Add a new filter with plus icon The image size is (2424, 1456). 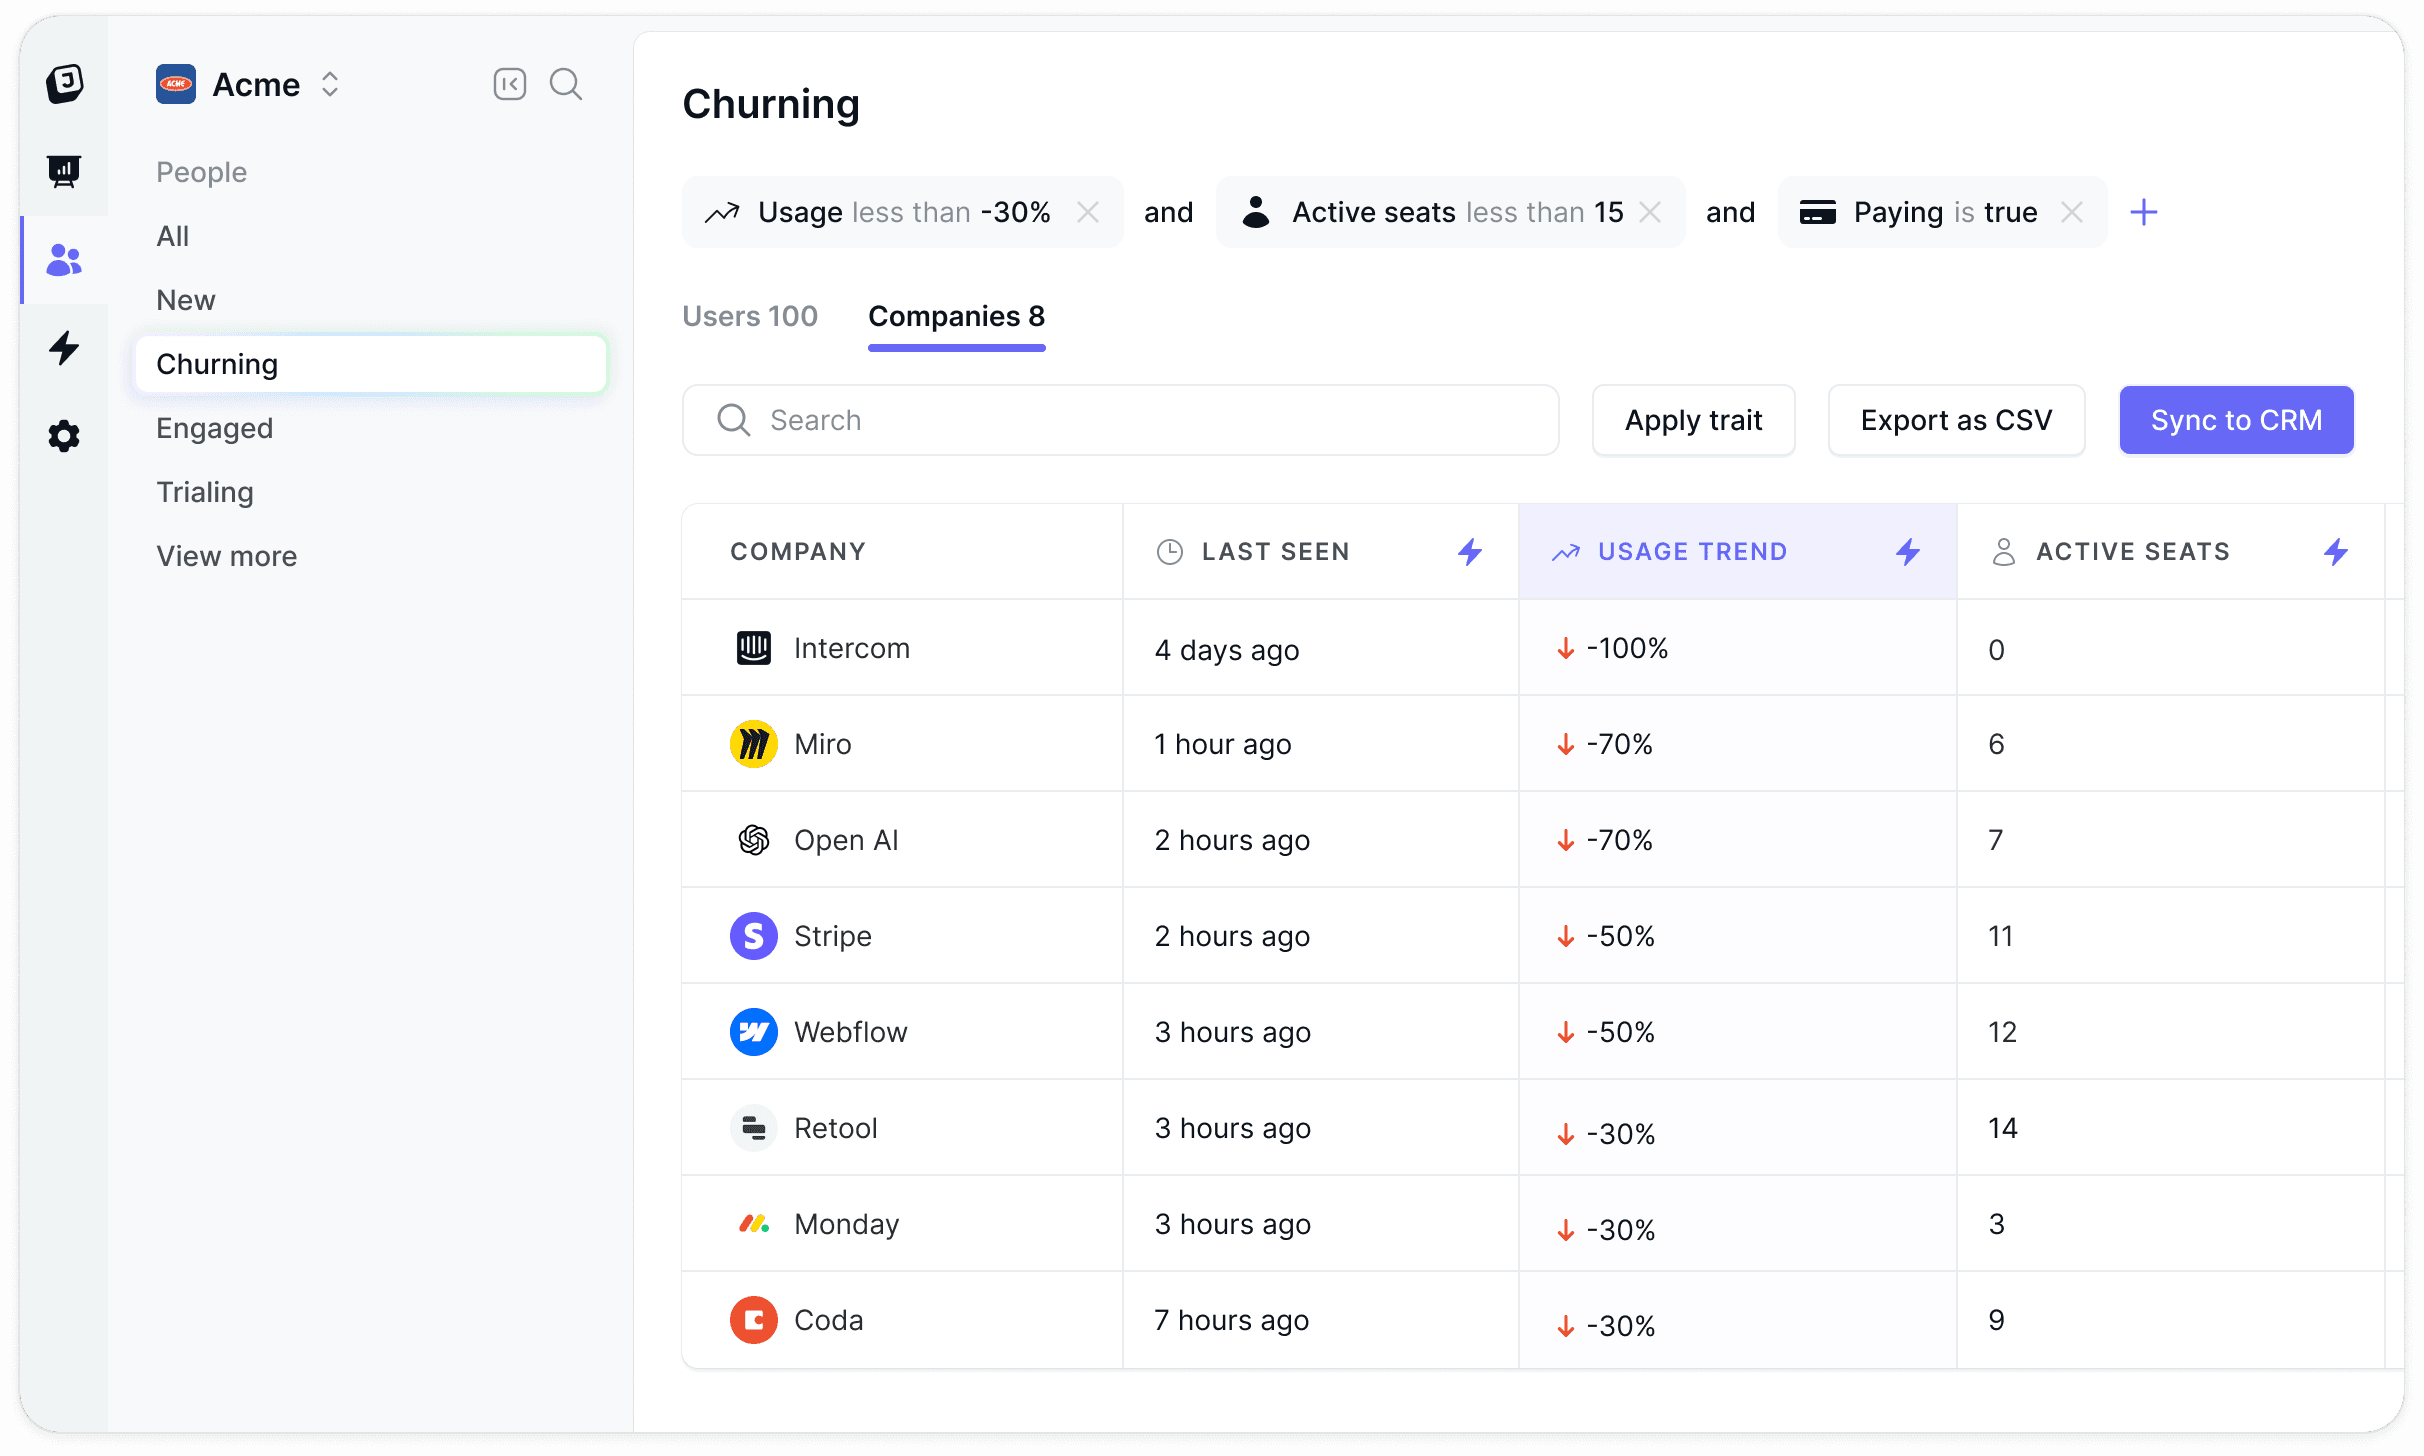coord(2144,212)
